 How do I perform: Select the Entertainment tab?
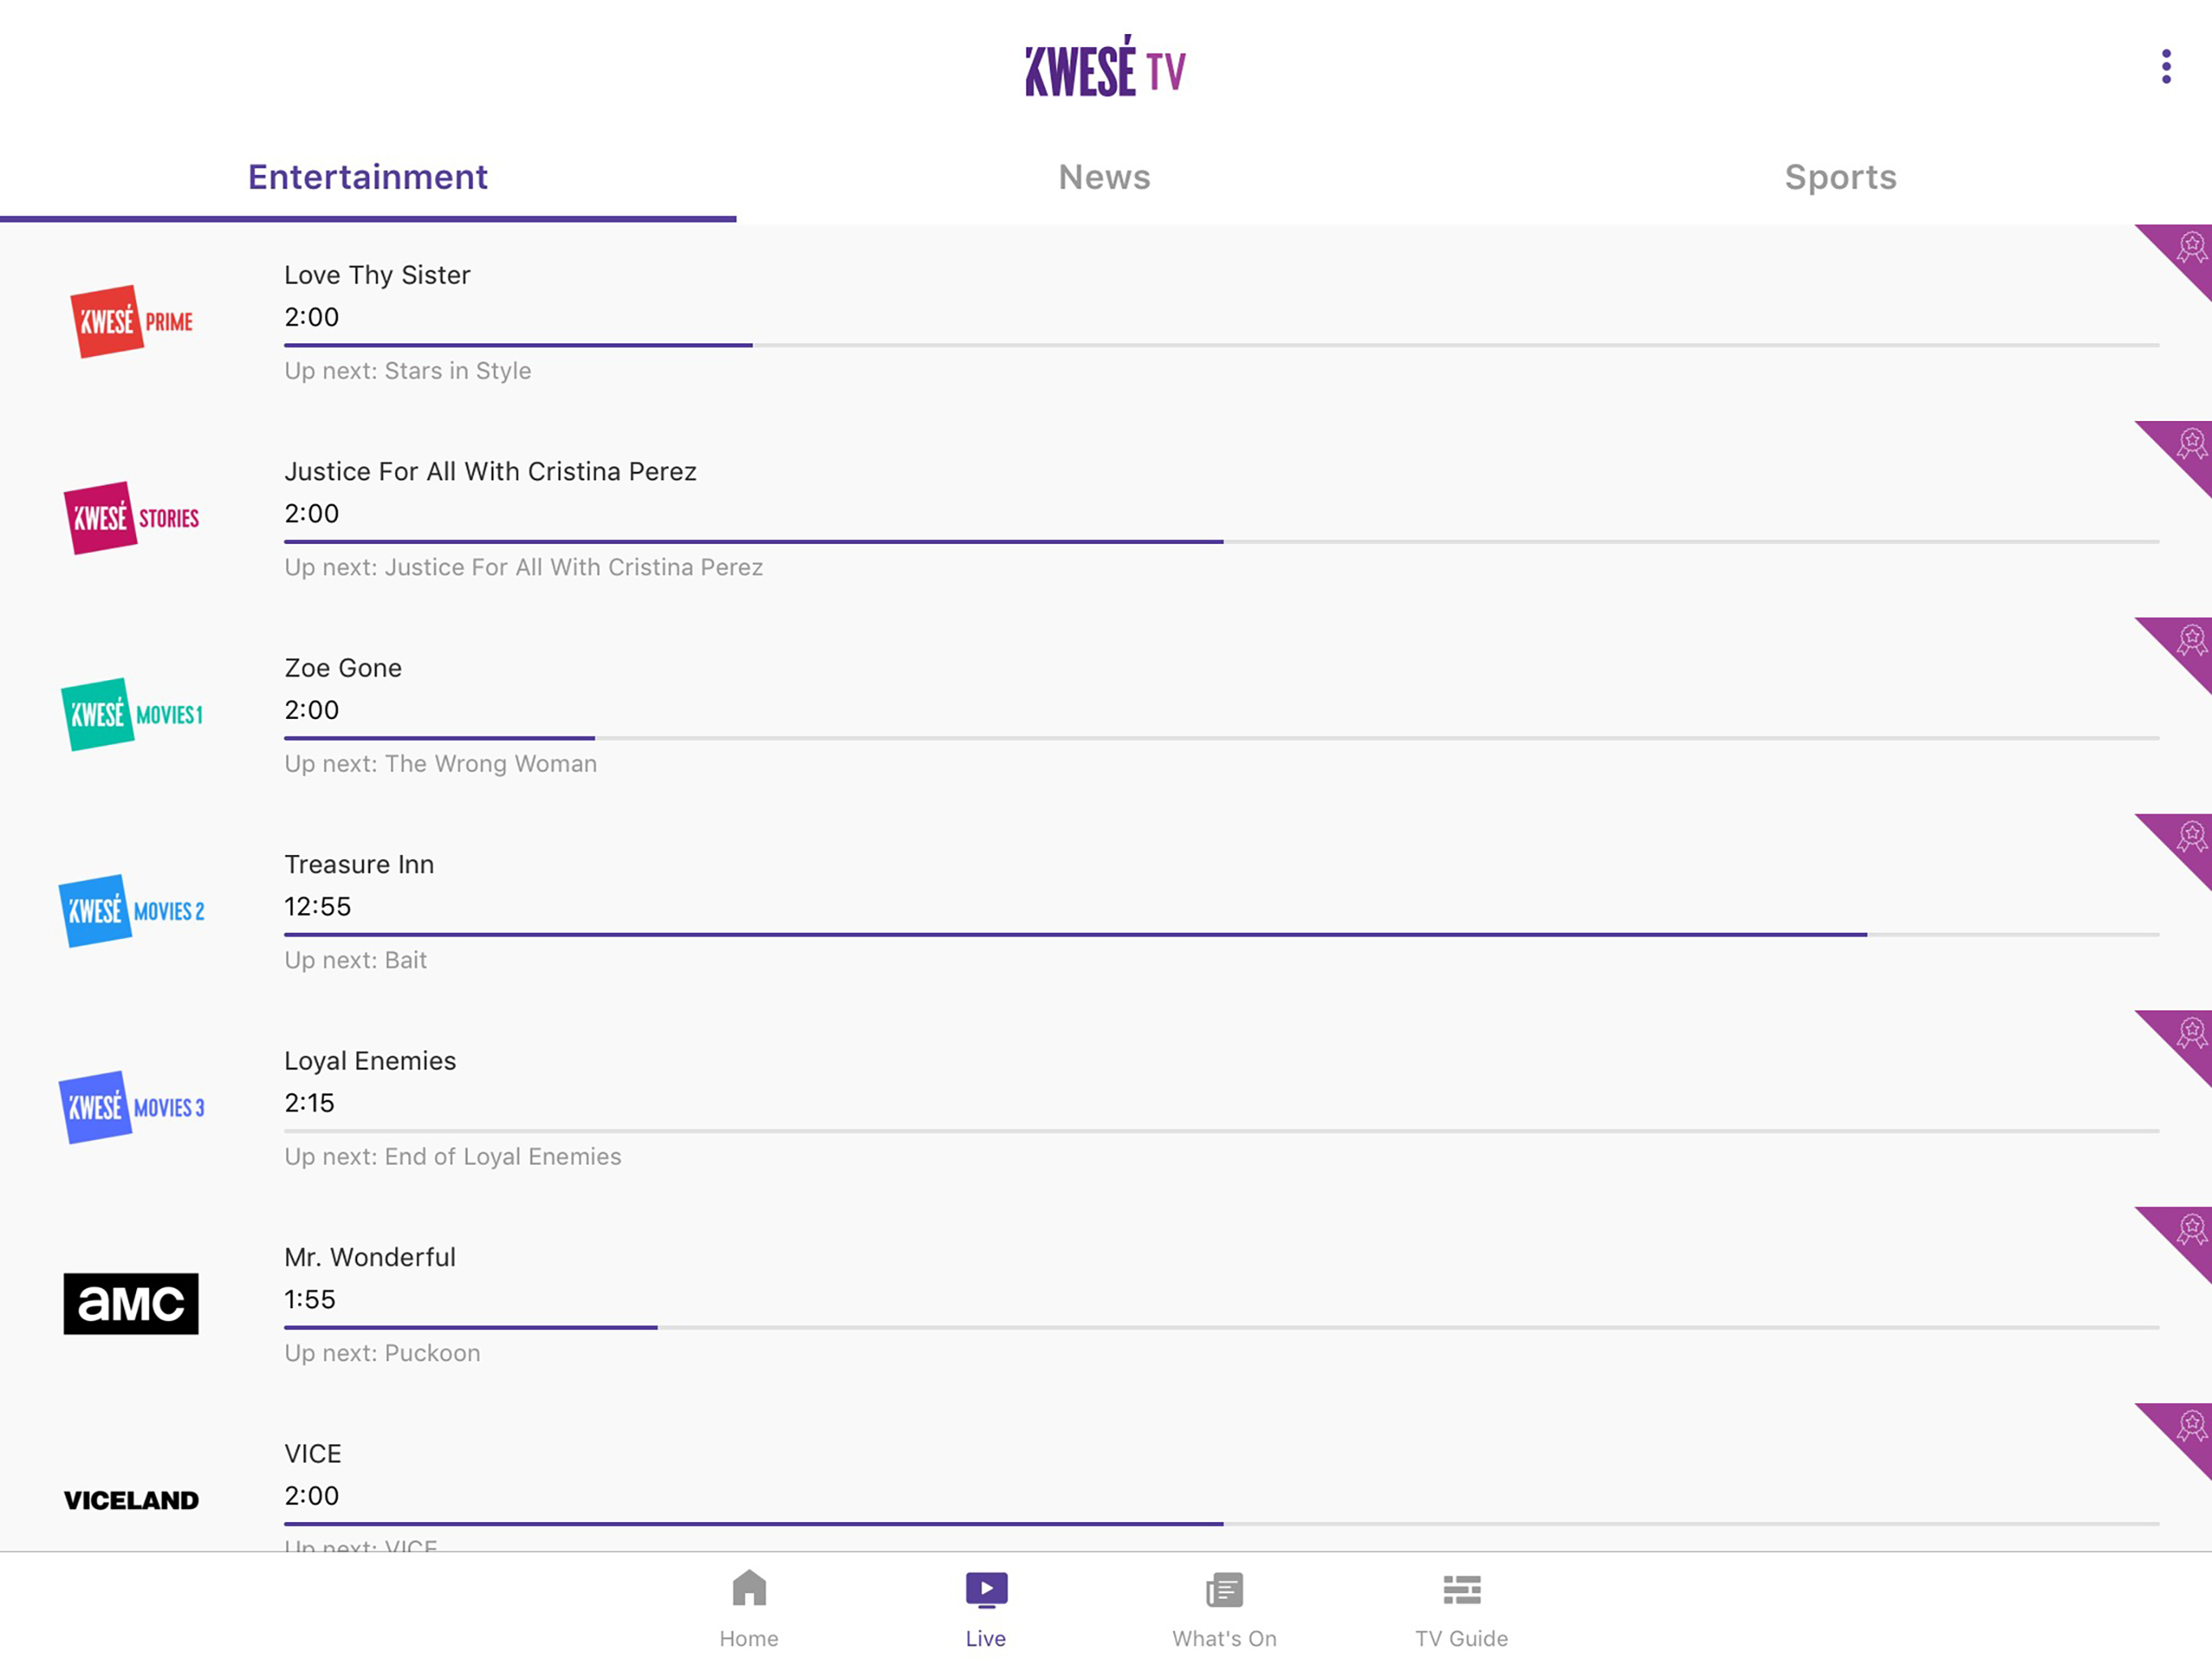point(367,177)
